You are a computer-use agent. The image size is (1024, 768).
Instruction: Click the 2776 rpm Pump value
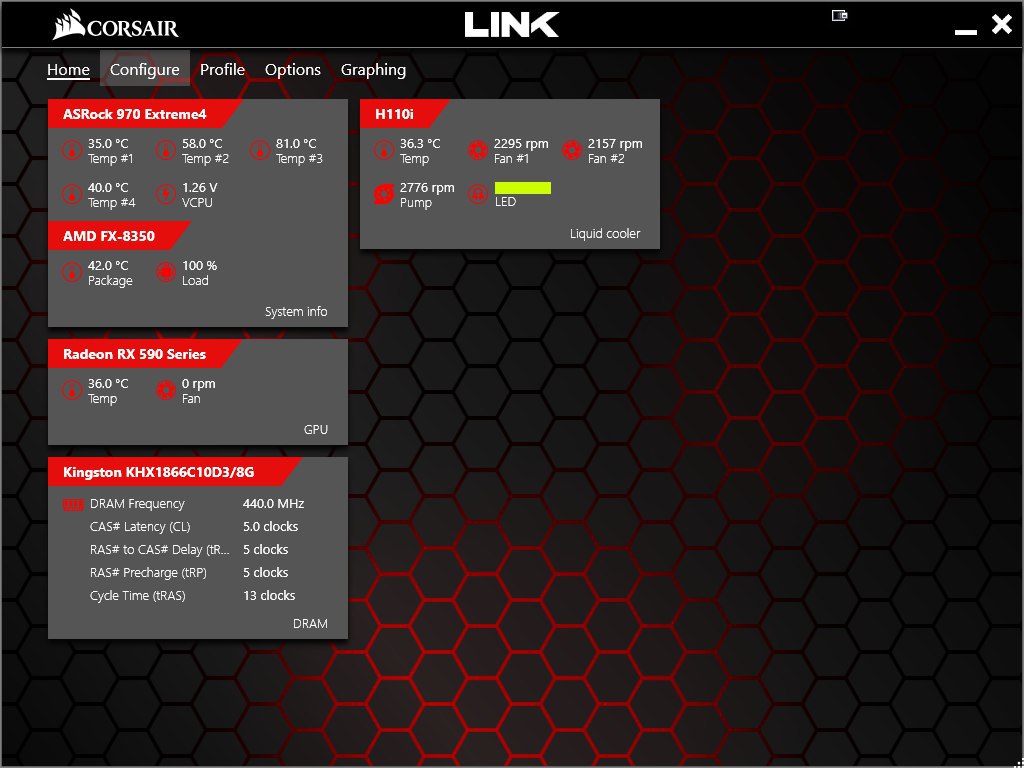pos(427,187)
